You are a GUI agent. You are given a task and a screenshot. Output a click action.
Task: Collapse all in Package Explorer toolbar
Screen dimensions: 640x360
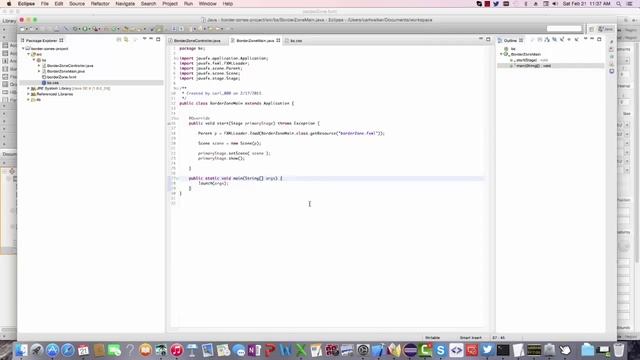pyautogui.click(x=119, y=40)
